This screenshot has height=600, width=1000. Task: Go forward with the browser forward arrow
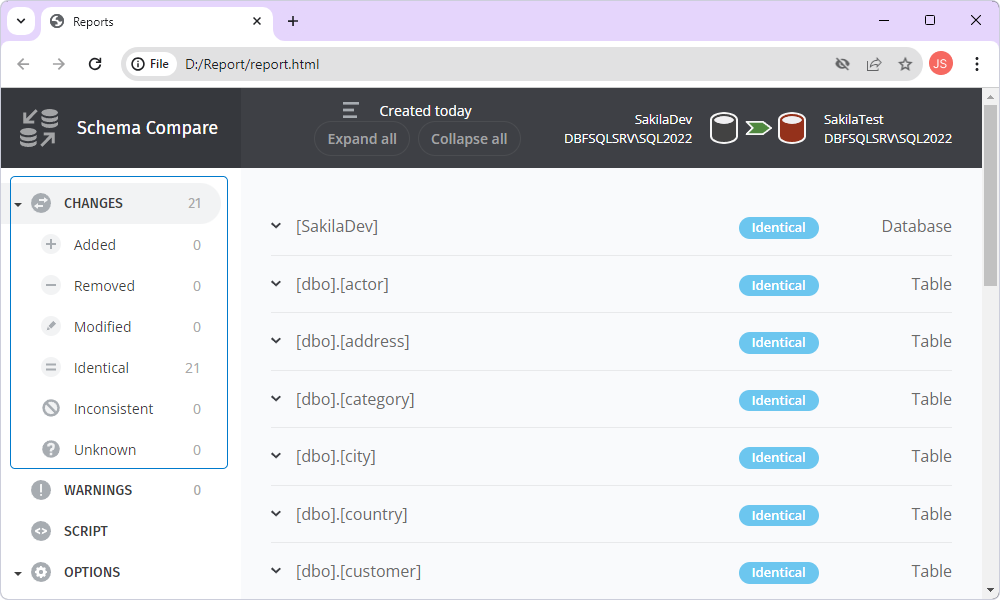[59, 64]
